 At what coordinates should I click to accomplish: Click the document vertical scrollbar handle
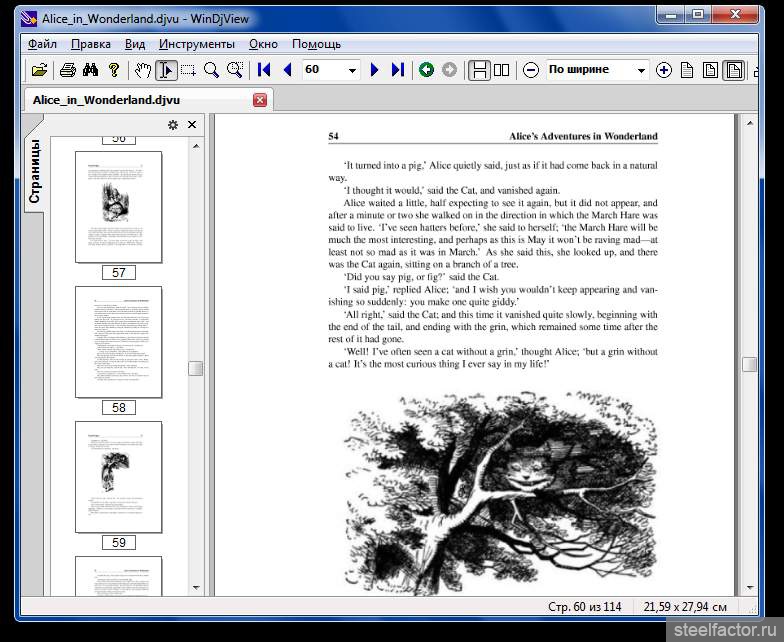(750, 364)
